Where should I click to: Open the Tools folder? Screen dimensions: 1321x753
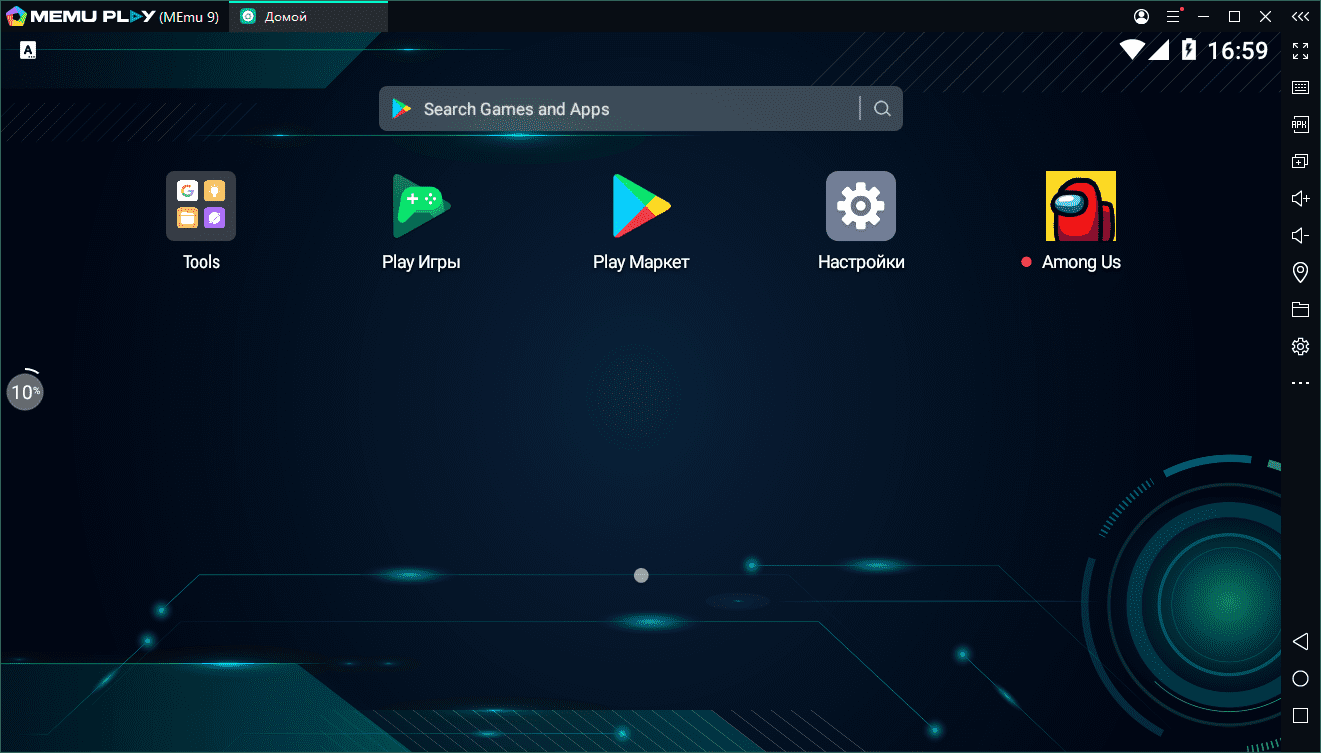[x=201, y=207]
